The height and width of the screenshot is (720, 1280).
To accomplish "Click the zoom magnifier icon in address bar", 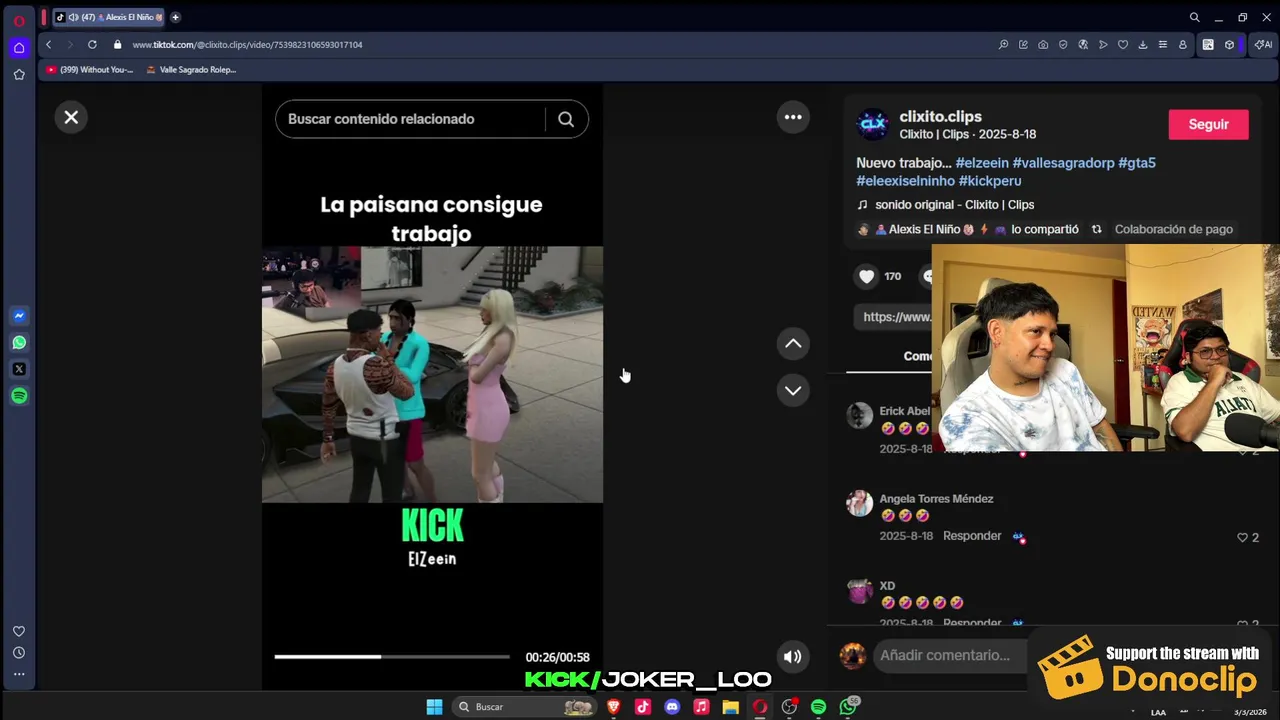I will tap(1003, 44).
